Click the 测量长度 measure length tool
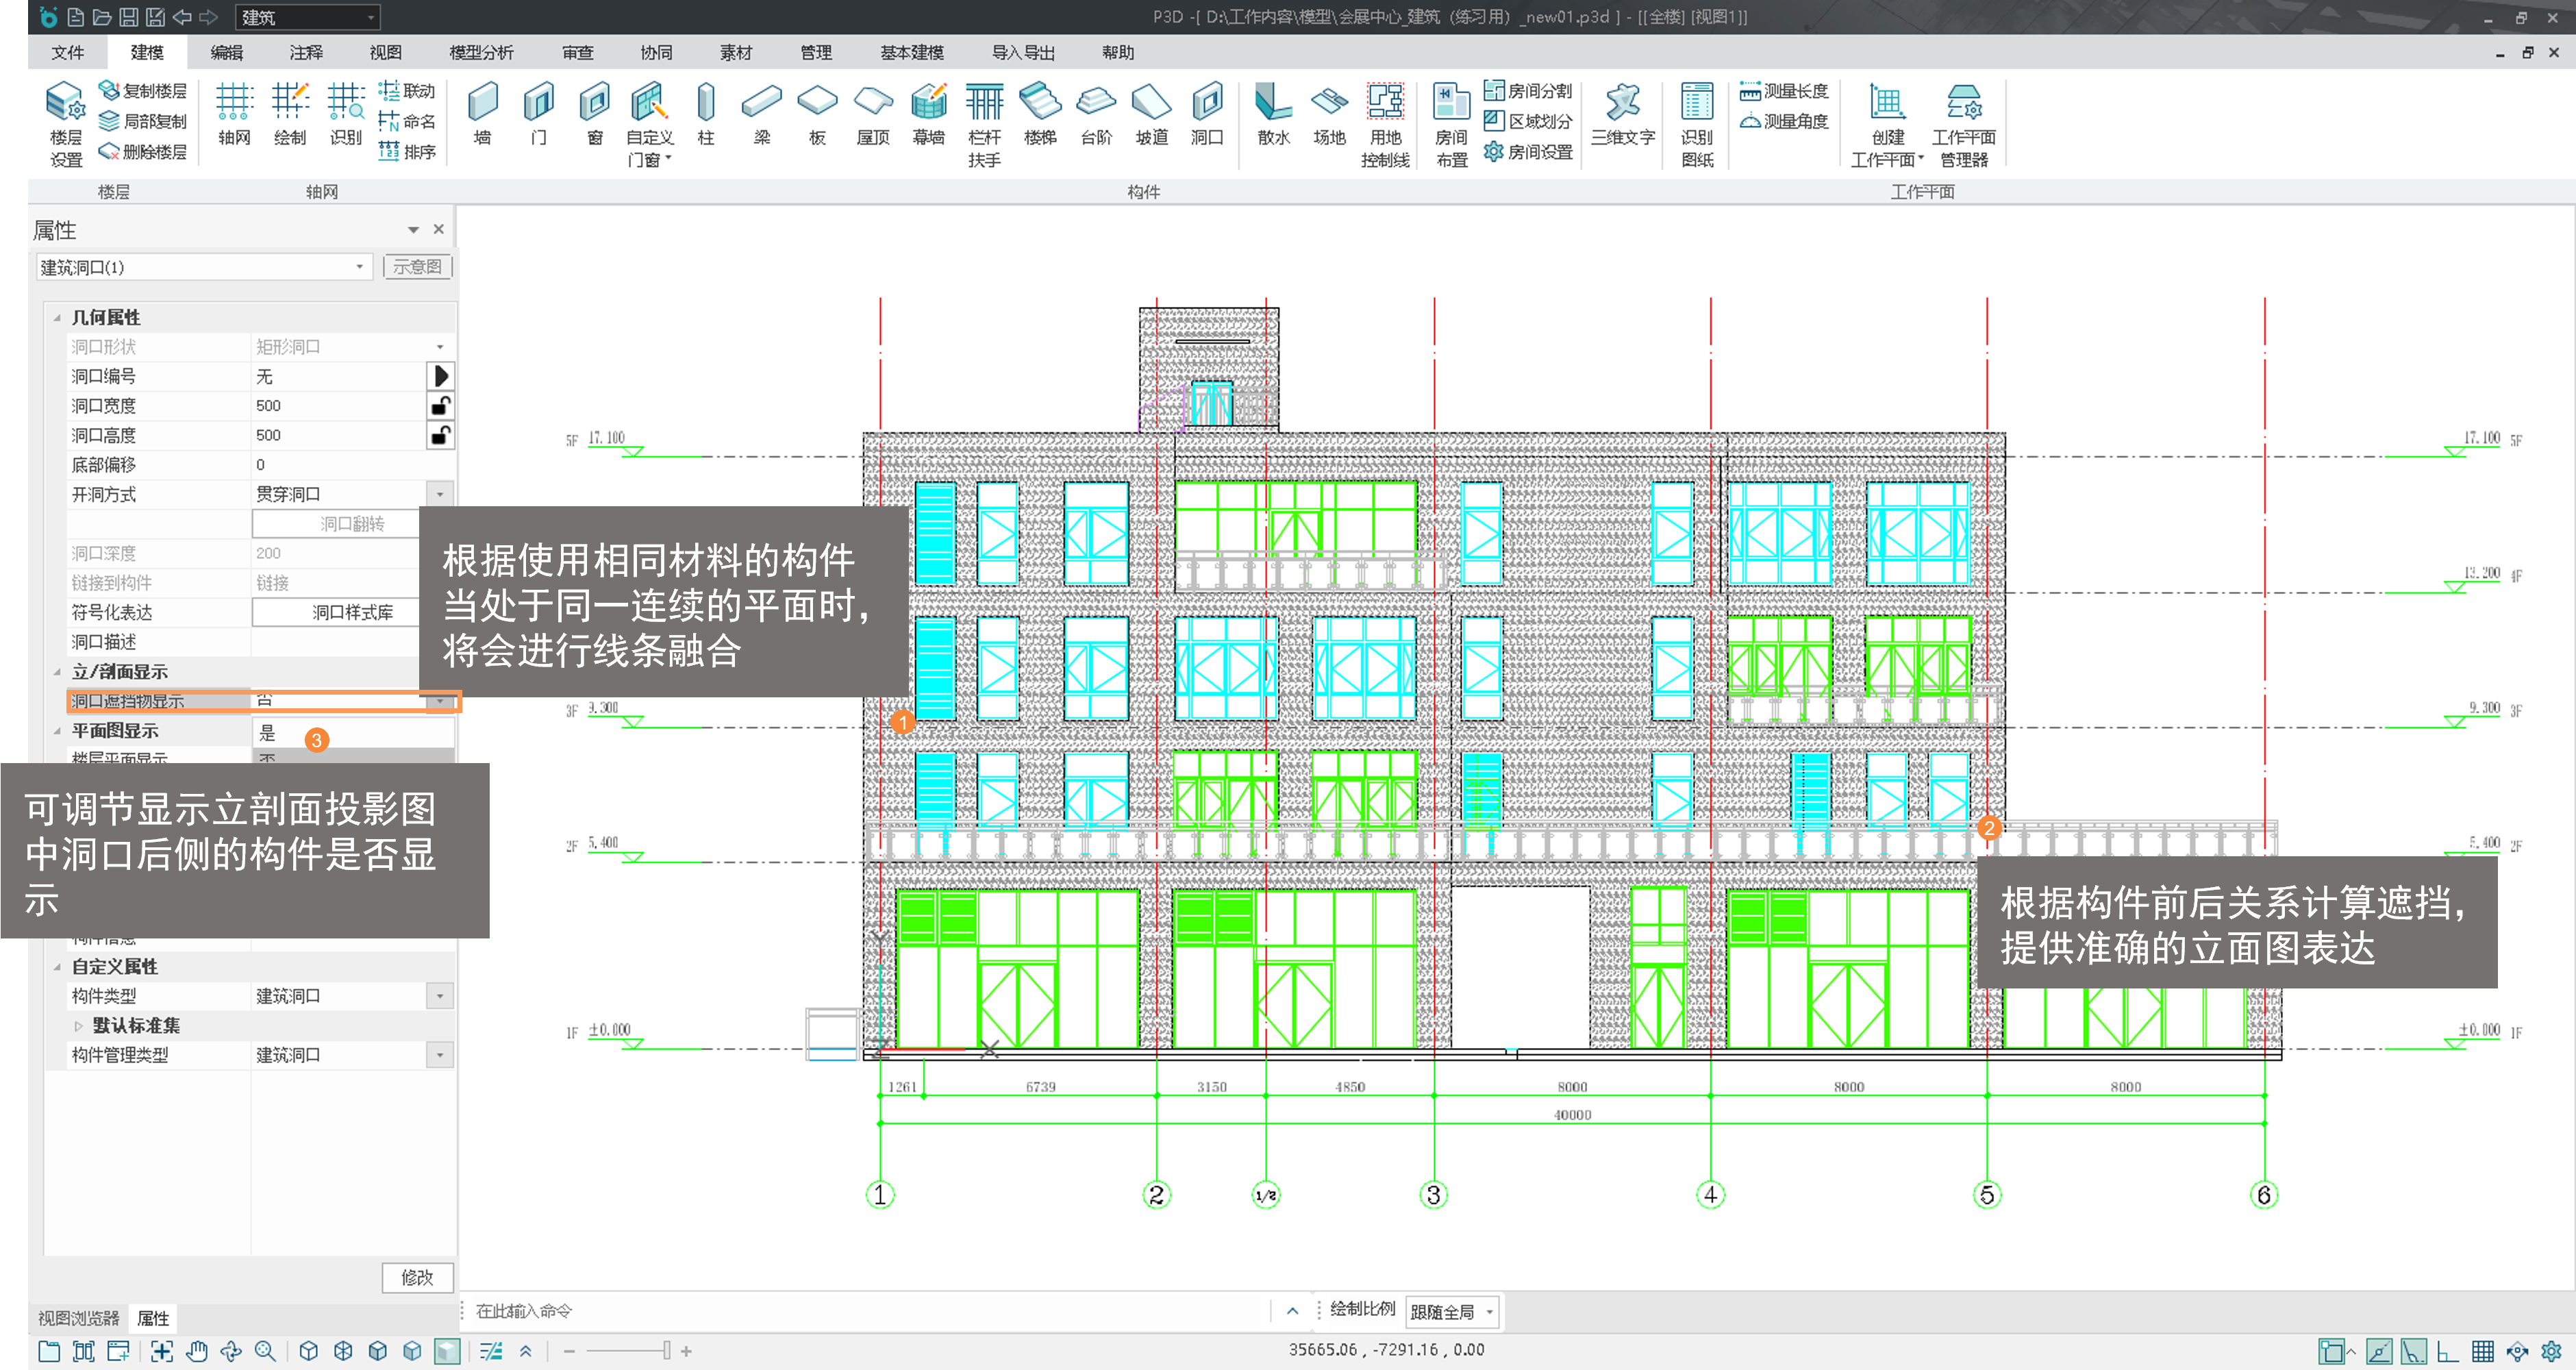 (1784, 91)
